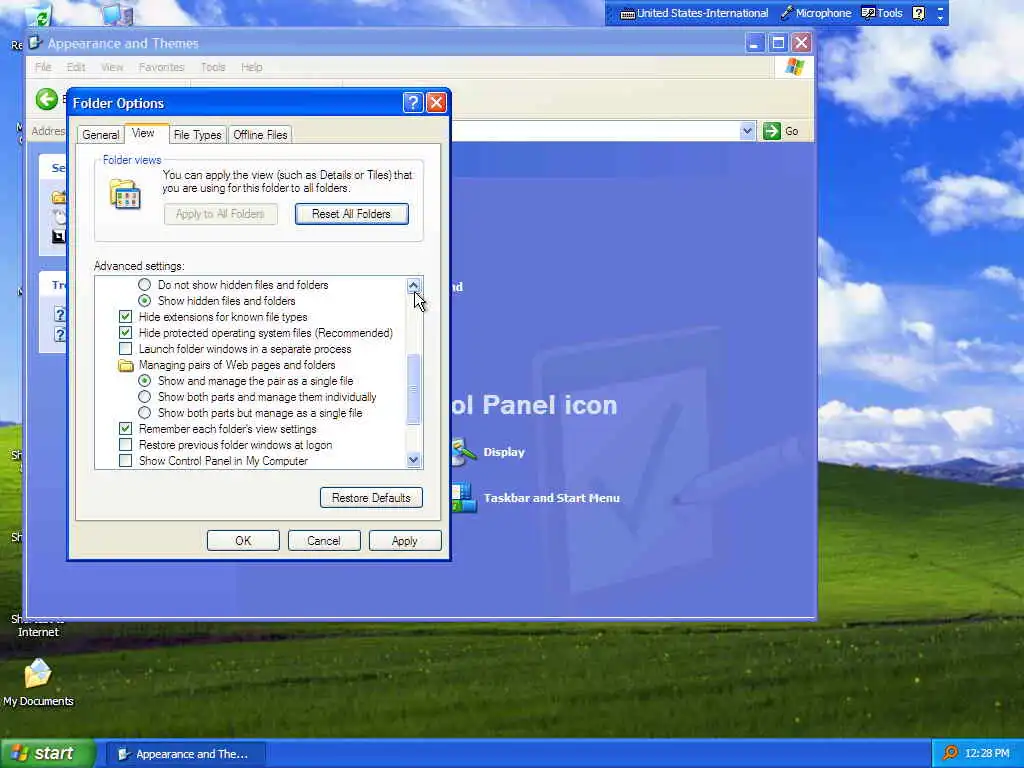Click Apply in Folder Options

click(404, 541)
